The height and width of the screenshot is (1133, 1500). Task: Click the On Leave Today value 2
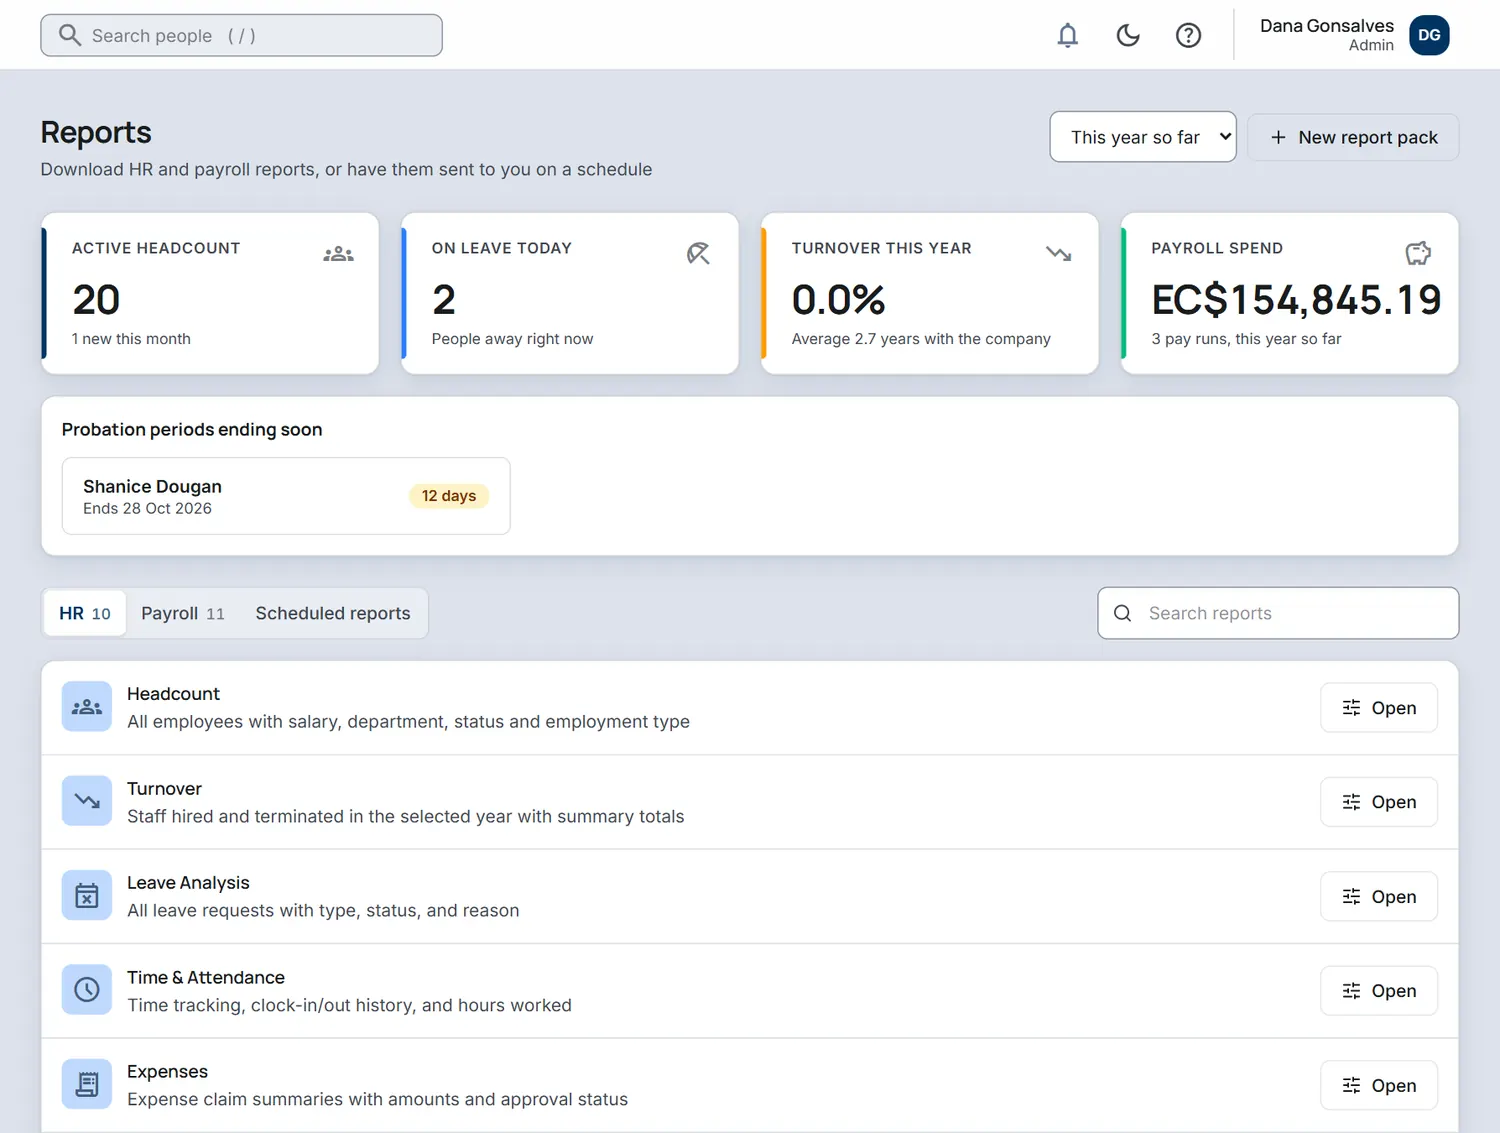444,300
